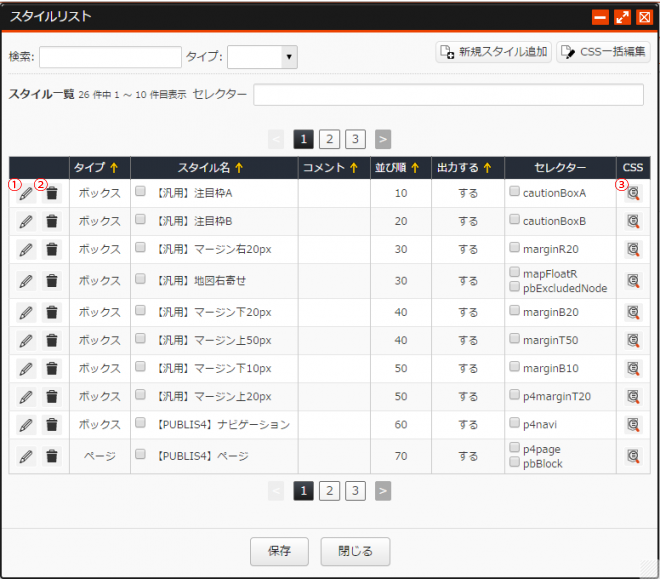
Task: Sort by コメント column arrow
Action: (x=354, y=168)
